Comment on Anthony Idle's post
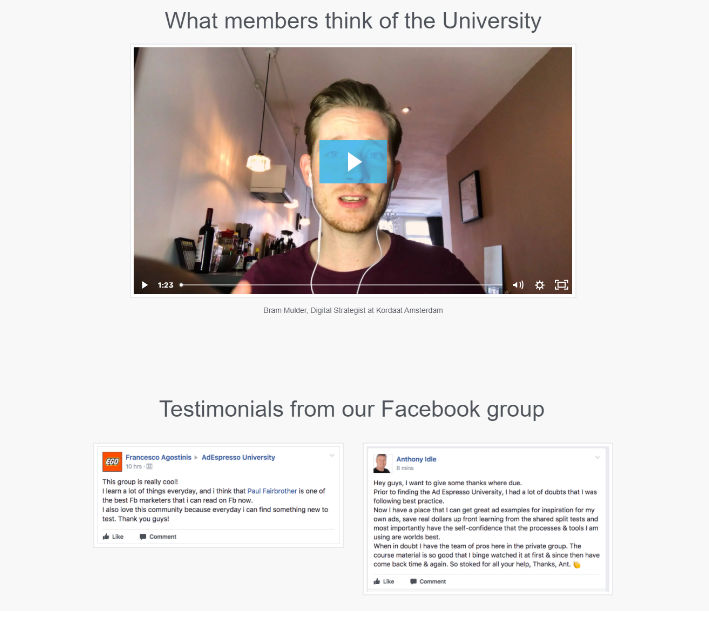Viewport: 709px width, 619px height. (428, 581)
